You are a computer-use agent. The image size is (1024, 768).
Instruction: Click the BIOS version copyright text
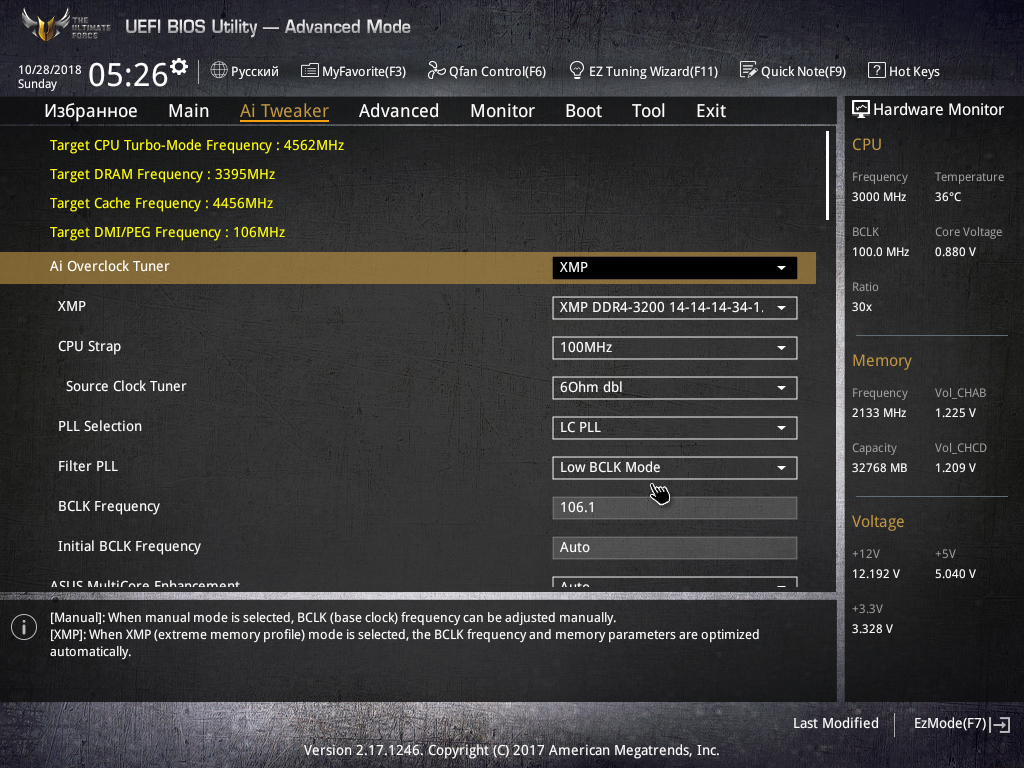pyautogui.click(x=511, y=750)
